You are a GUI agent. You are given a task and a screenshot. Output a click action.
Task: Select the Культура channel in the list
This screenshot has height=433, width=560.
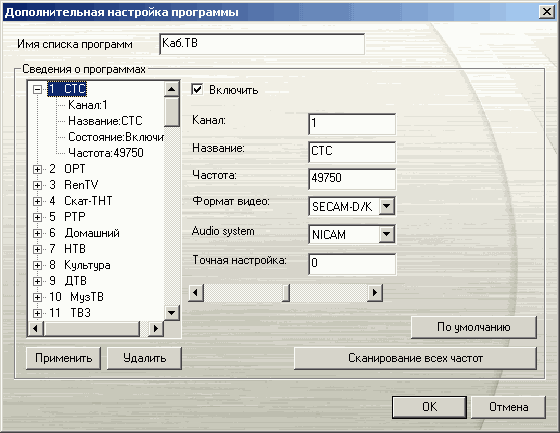80,265
